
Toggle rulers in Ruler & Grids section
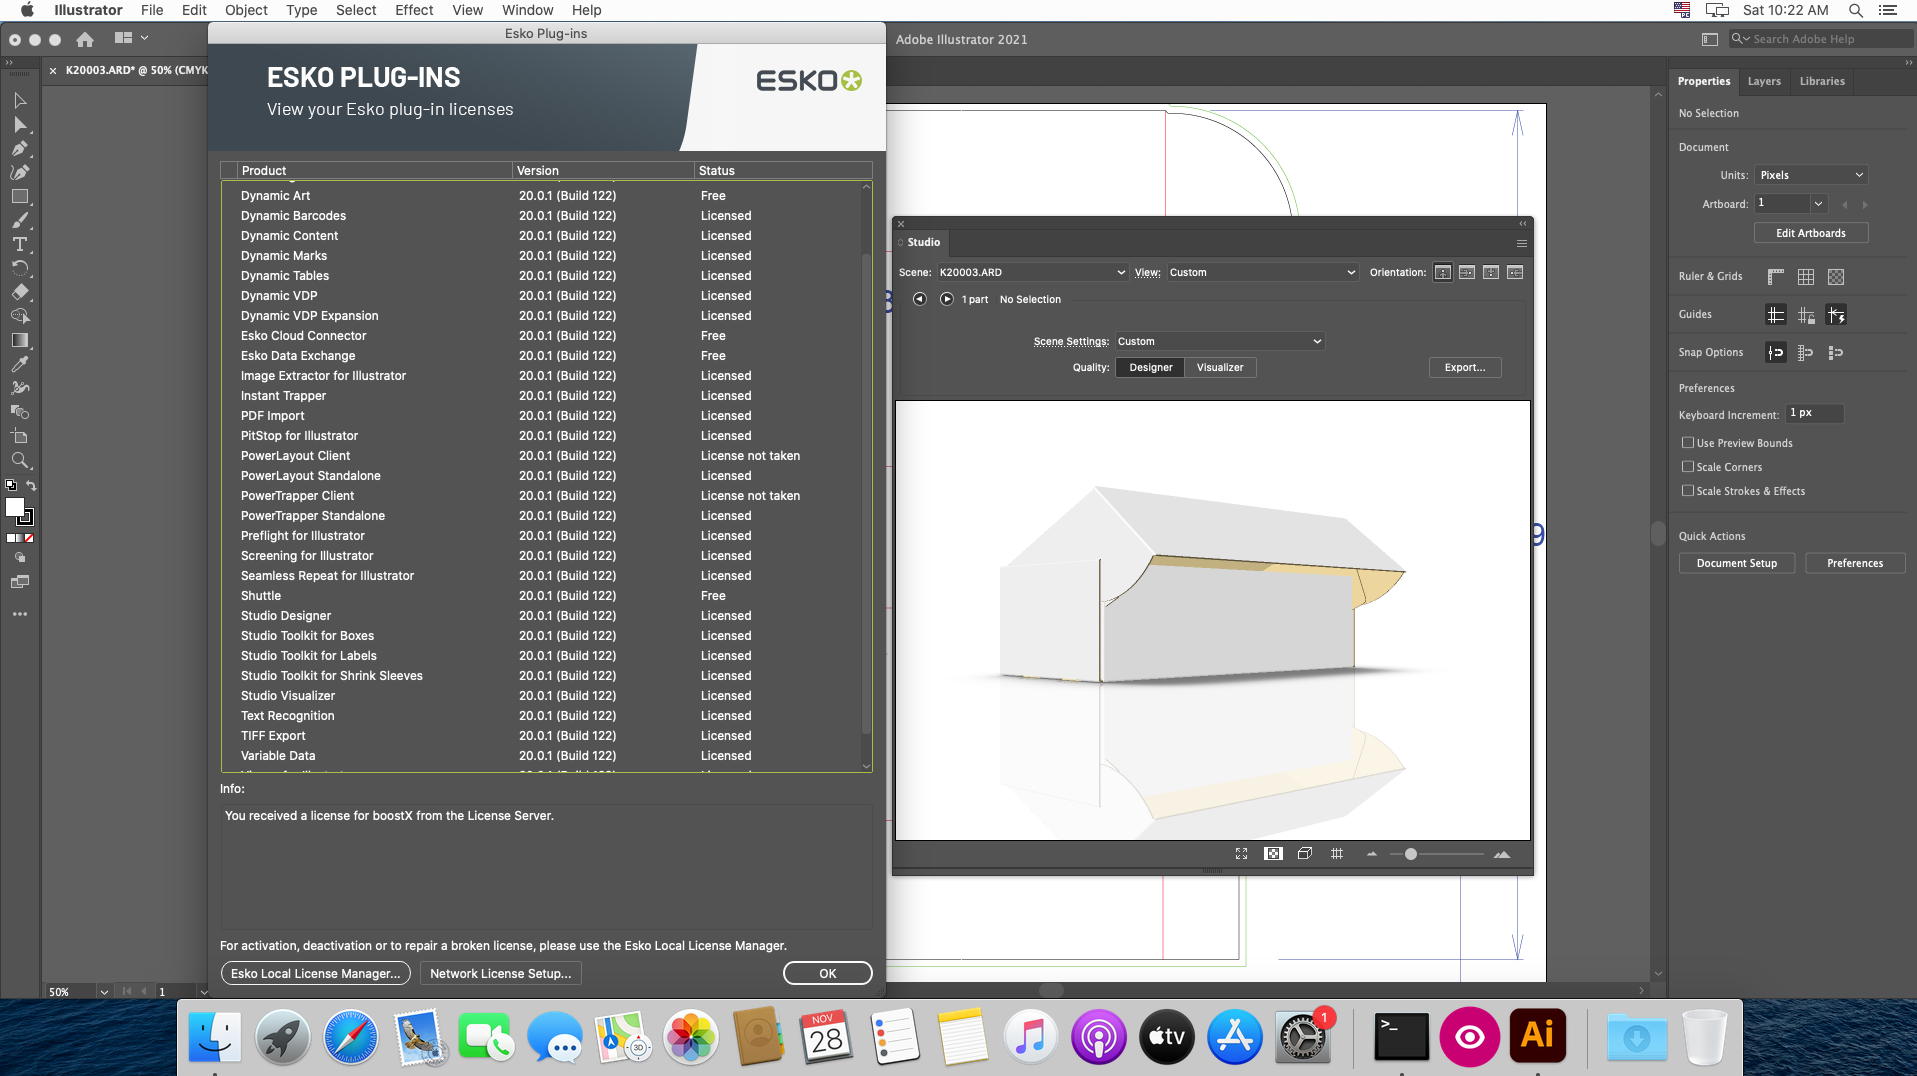tap(1776, 276)
